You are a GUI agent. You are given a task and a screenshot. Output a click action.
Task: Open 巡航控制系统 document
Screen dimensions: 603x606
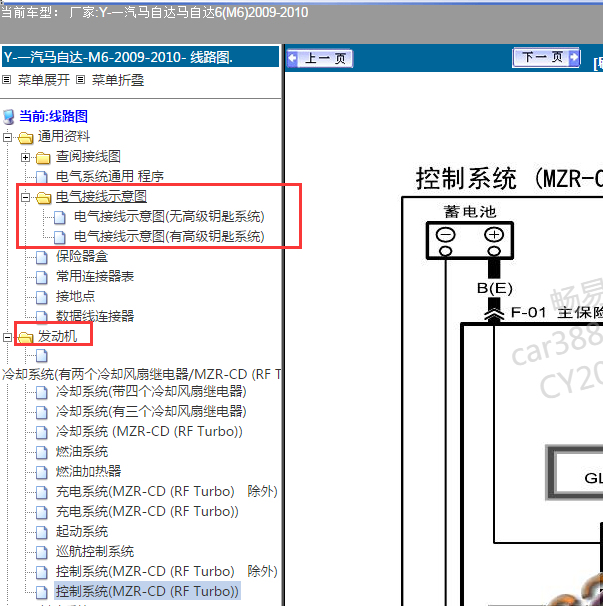click(95, 552)
